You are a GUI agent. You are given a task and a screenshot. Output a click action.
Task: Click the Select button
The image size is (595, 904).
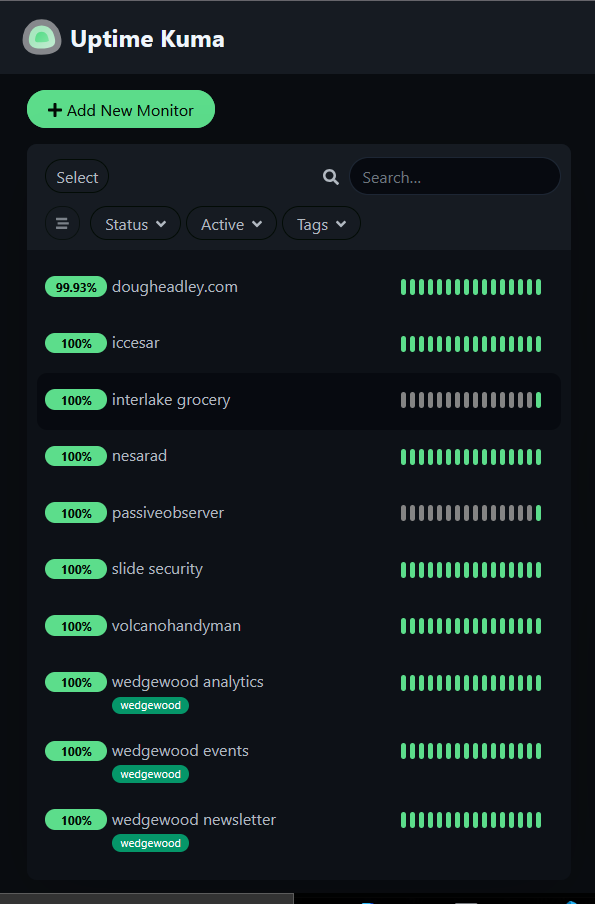click(77, 177)
